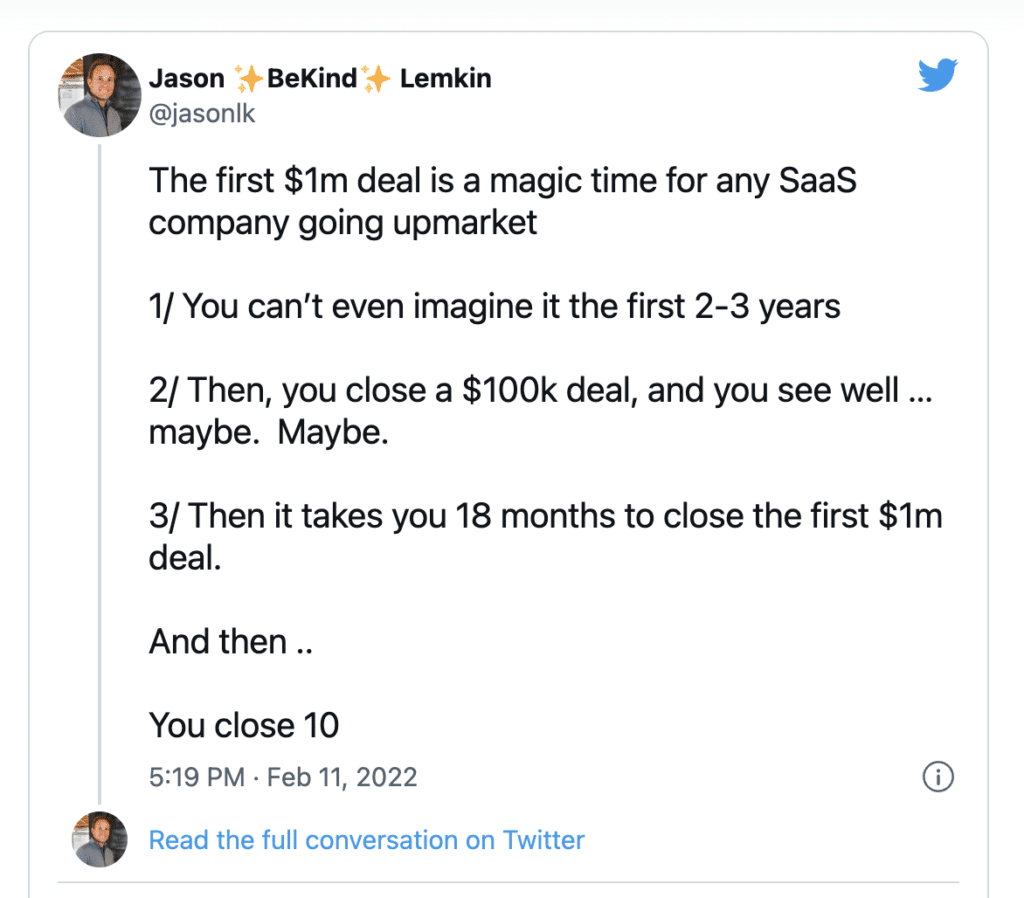Open Jason Lemkin's large profile avatar

tap(99, 95)
